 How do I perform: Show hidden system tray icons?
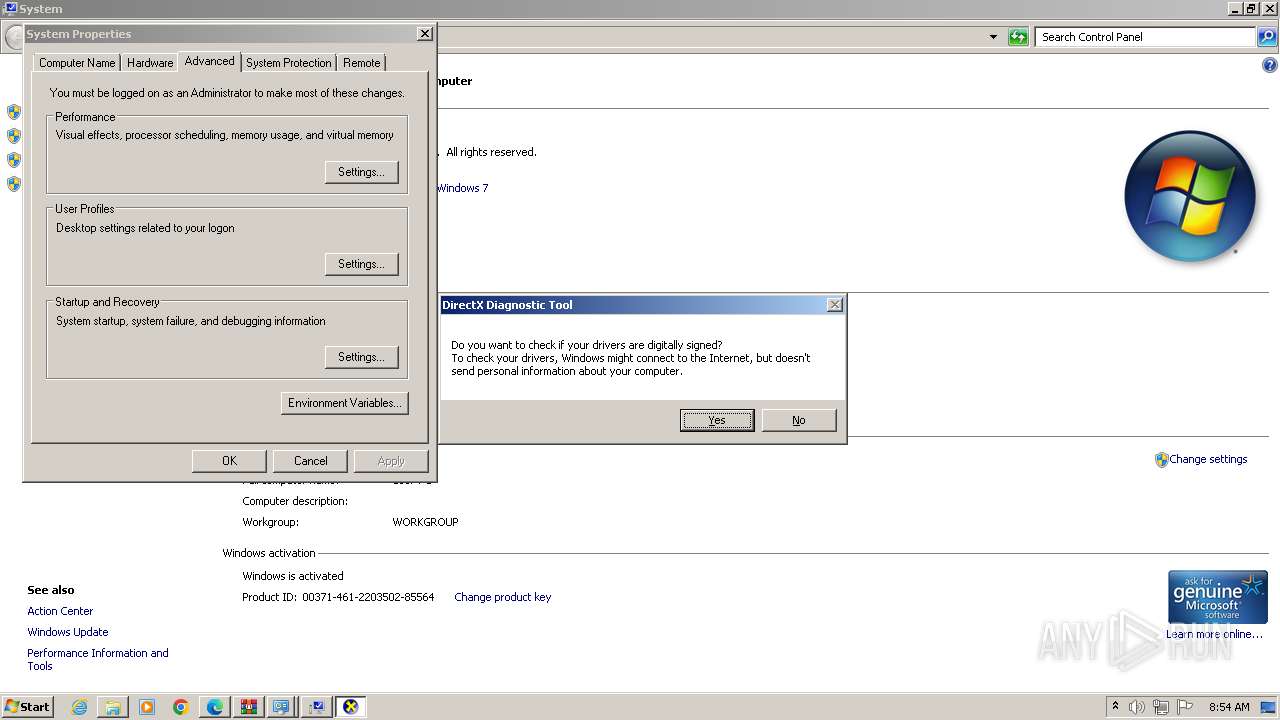tap(1115, 707)
